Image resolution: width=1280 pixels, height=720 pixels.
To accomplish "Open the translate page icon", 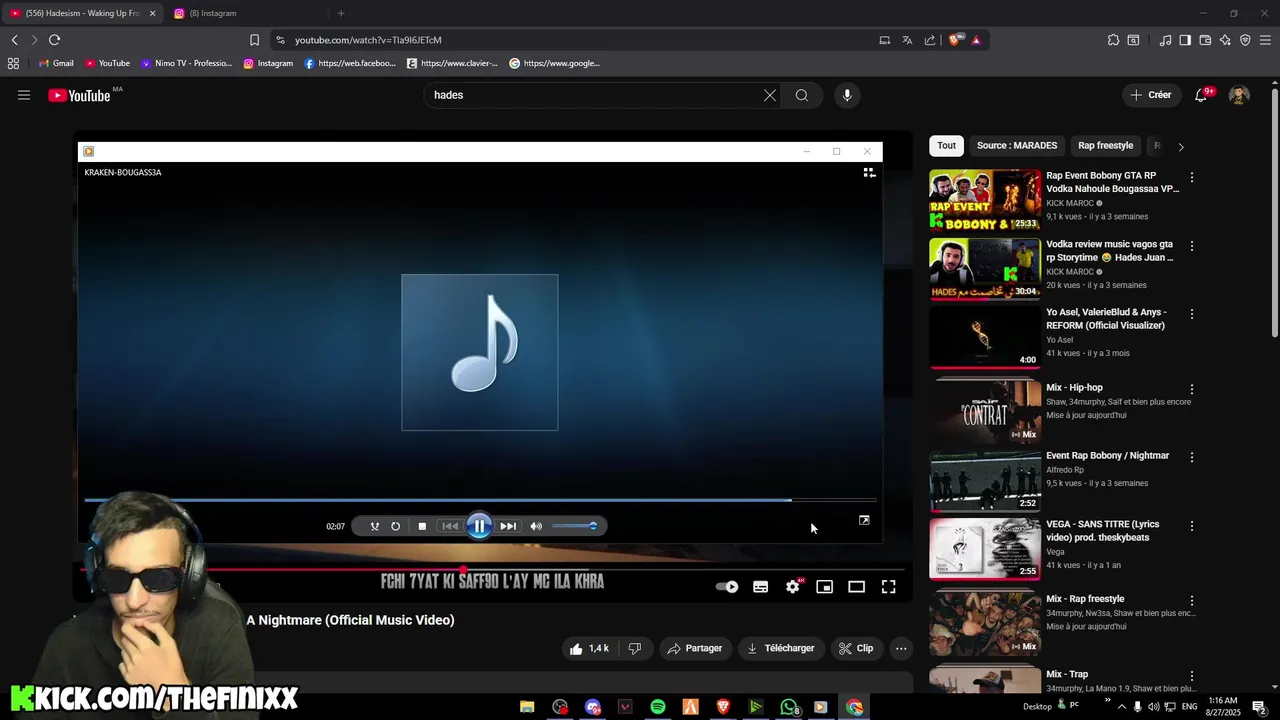I will (x=907, y=40).
